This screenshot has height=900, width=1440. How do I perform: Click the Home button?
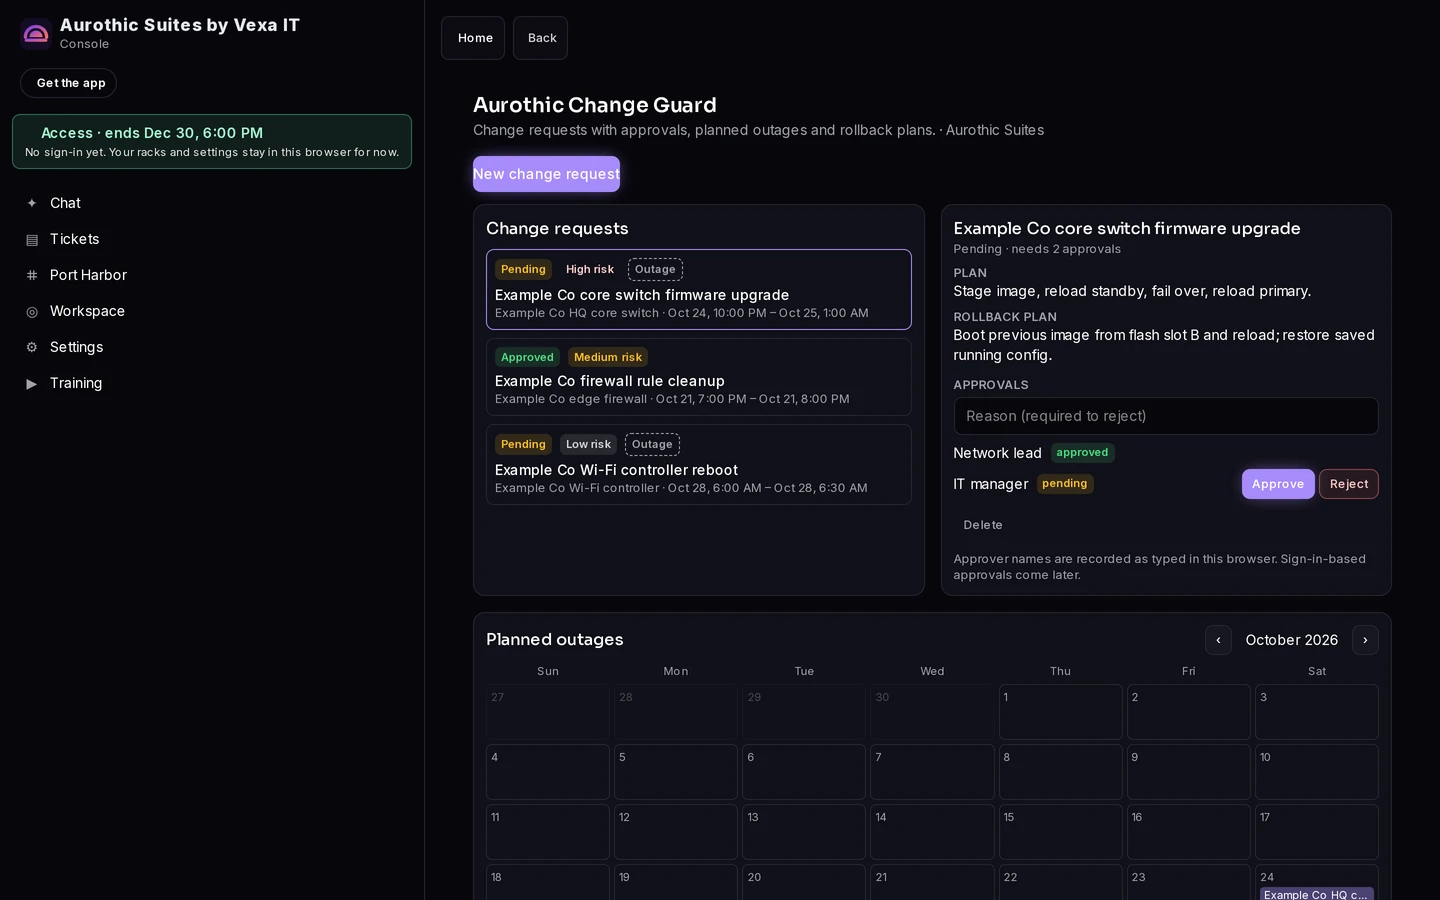[x=473, y=38]
